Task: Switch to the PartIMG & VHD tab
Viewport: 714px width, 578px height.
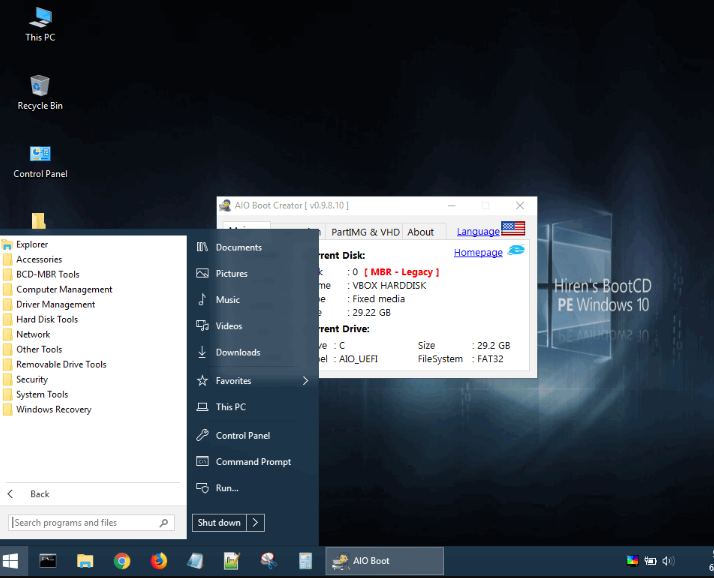Action: pos(365,232)
